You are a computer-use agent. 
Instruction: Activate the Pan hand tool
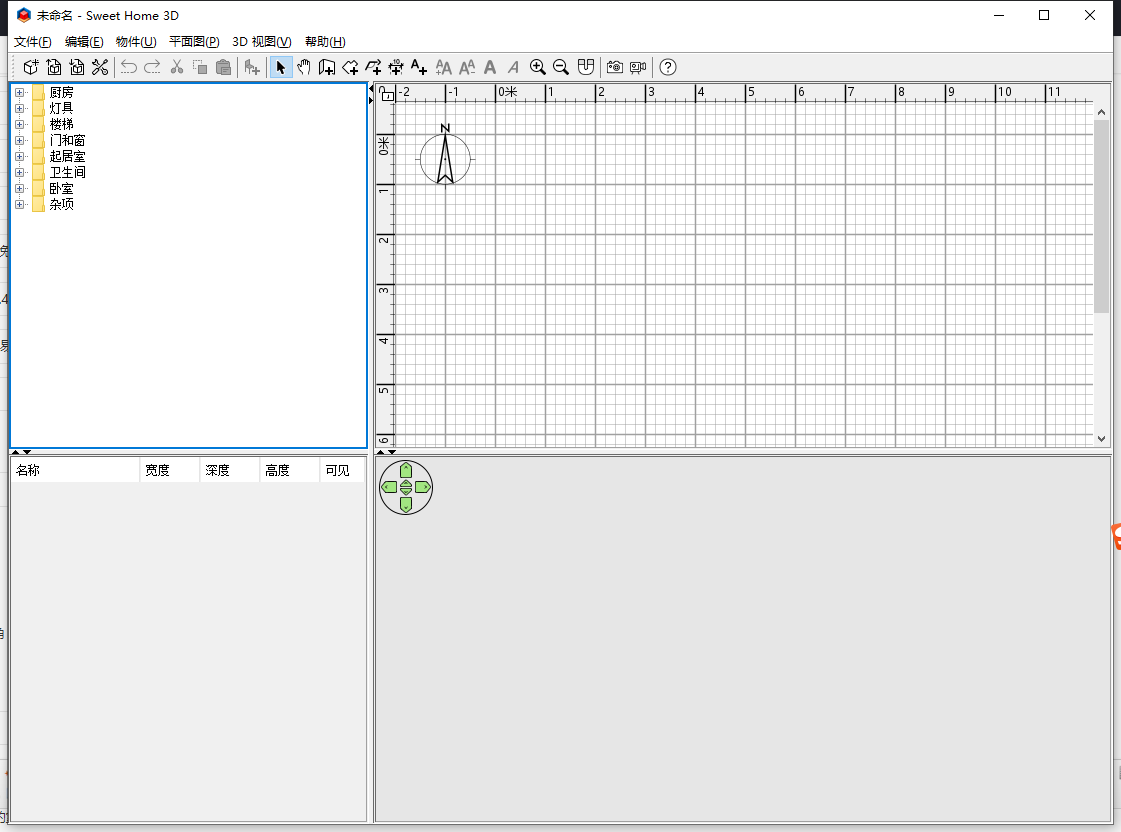click(304, 67)
